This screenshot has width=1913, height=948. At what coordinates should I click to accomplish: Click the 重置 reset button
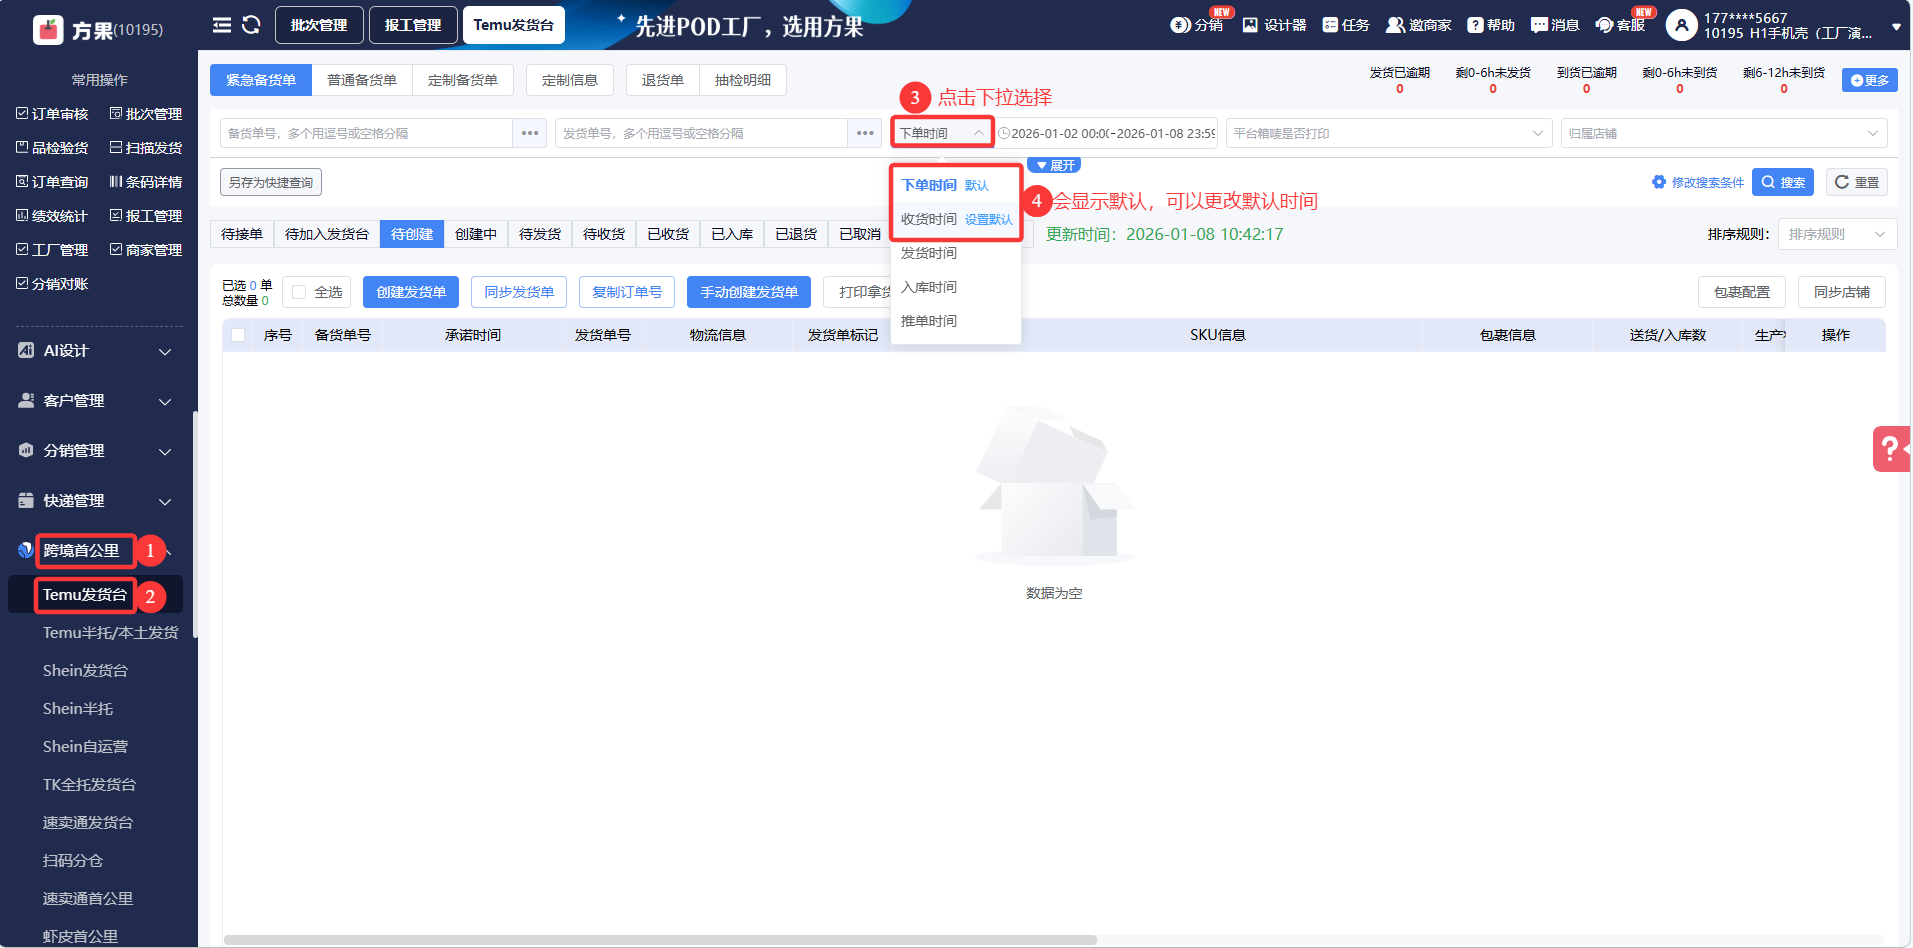pos(1857,182)
